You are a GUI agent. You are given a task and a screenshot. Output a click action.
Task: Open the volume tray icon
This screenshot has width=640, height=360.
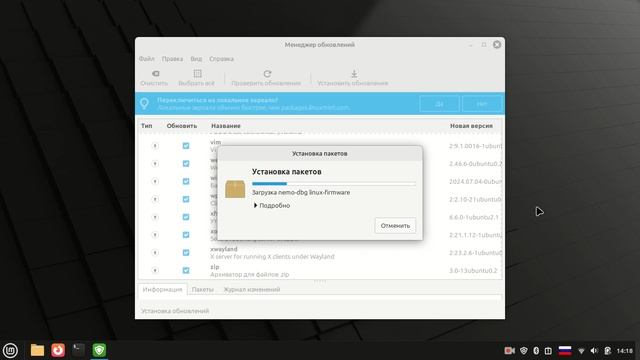(x=594, y=351)
